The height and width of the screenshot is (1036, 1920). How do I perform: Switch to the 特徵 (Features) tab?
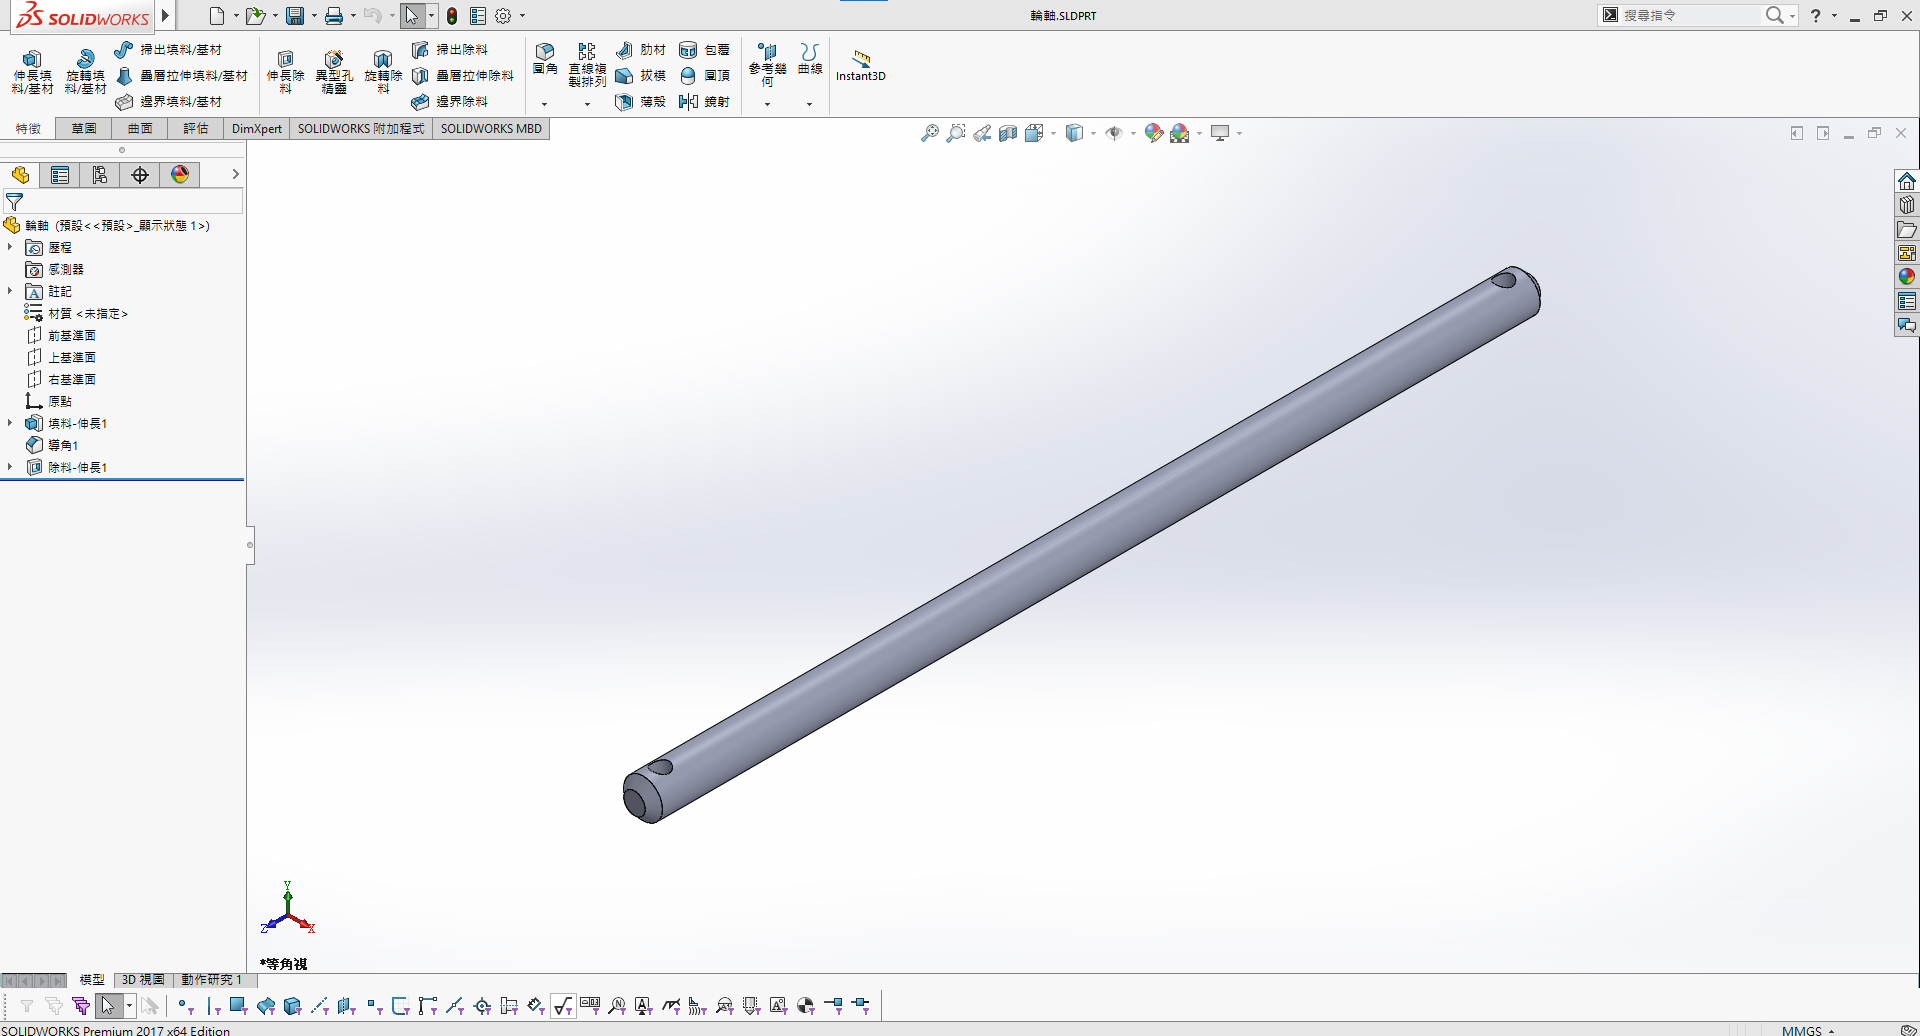(x=28, y=129)
